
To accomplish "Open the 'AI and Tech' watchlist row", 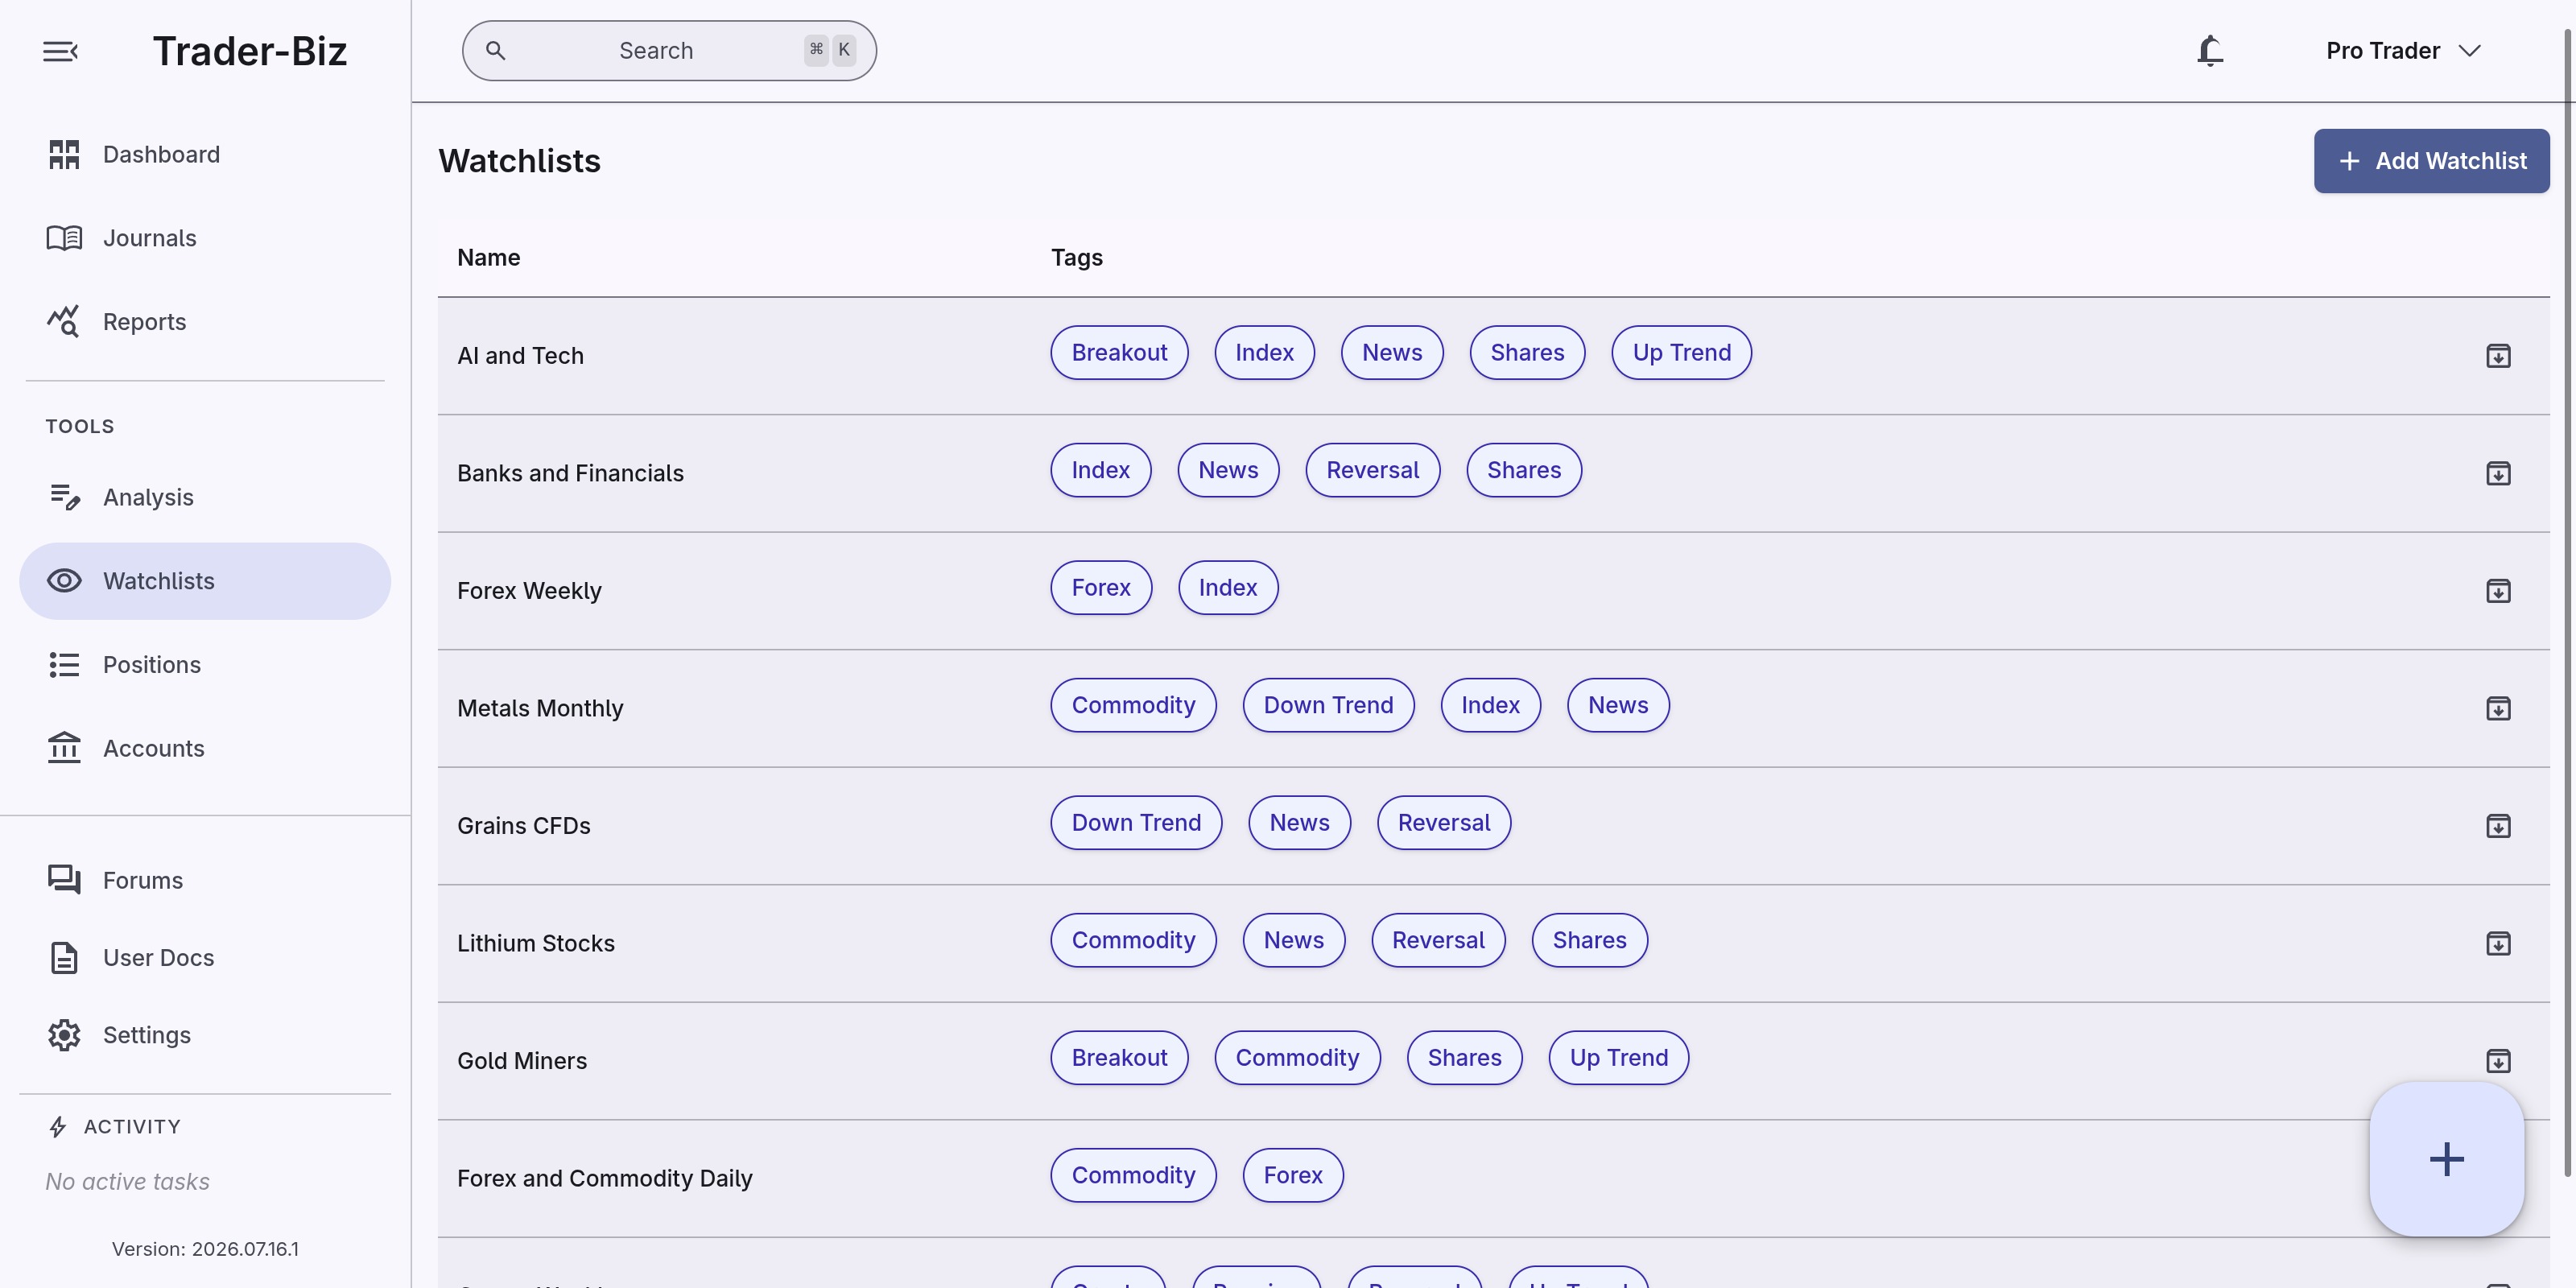I will 1493,356.
